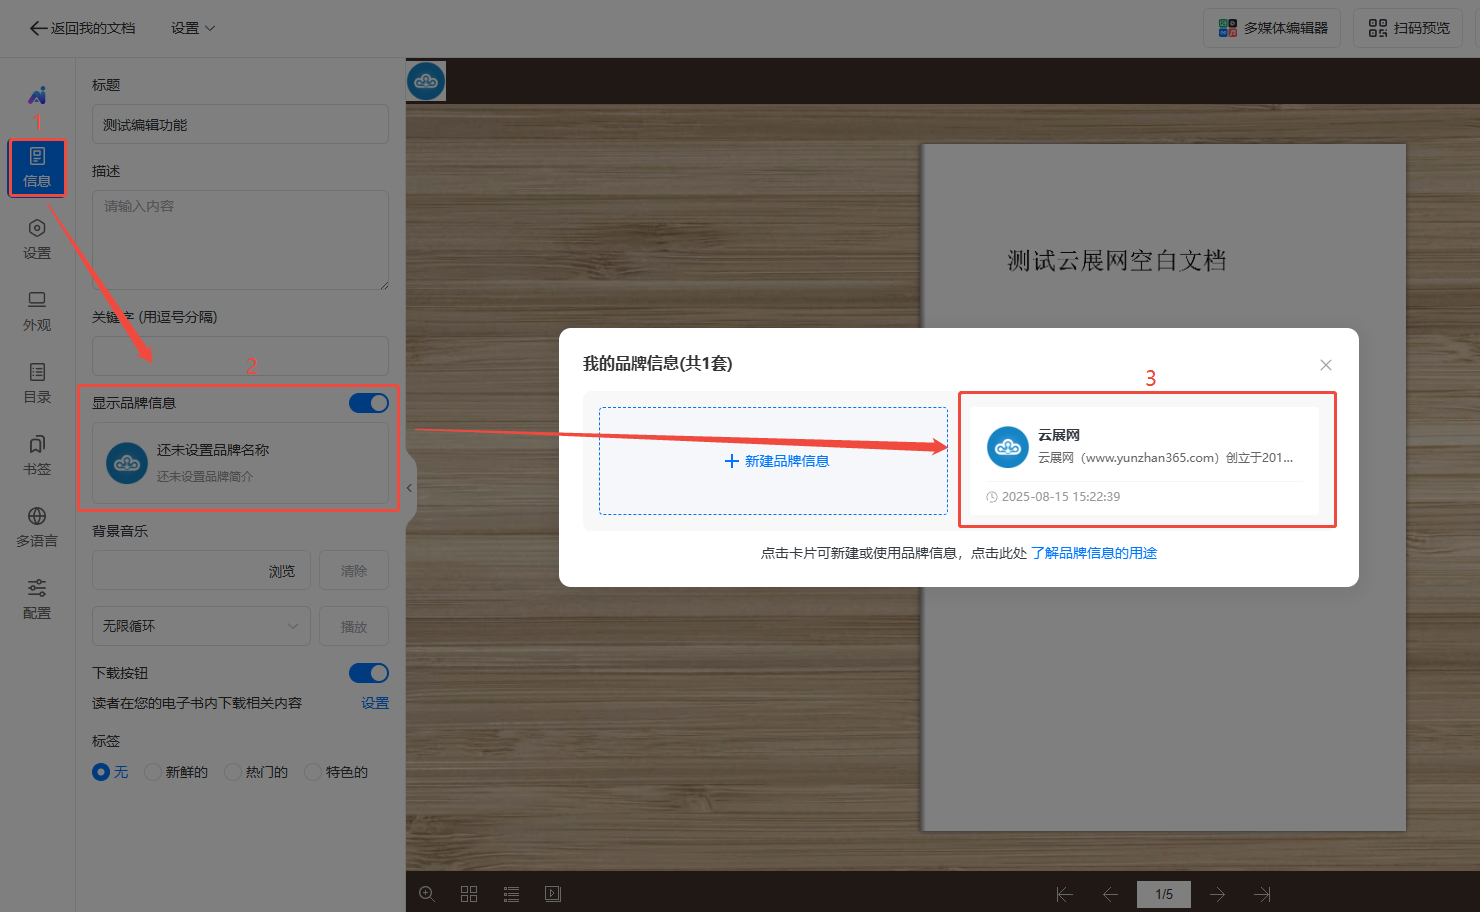Open the 外观 appearance panel
This screenshot has width=1480, height=912.
pos(37,311)
